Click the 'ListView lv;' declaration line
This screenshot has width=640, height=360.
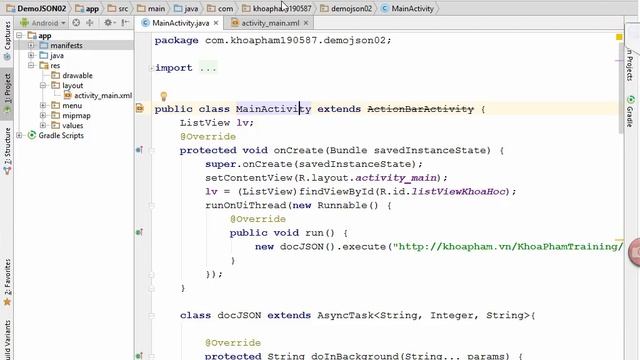coord(217,122)
